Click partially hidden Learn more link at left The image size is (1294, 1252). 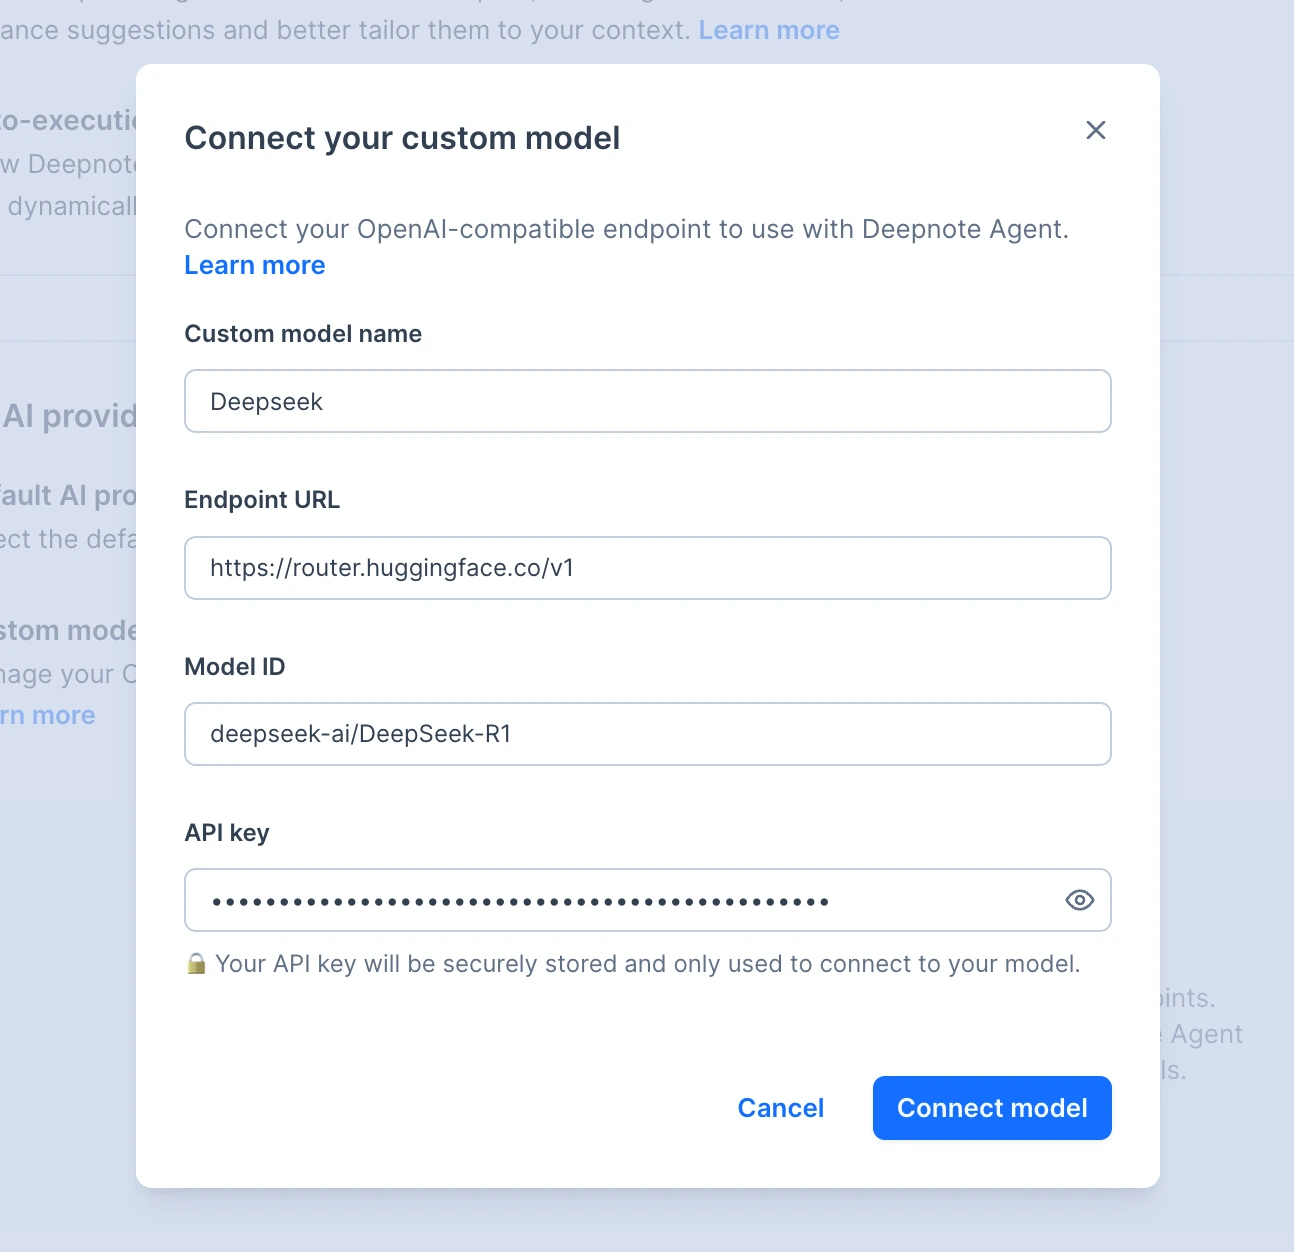pos(50,716)
